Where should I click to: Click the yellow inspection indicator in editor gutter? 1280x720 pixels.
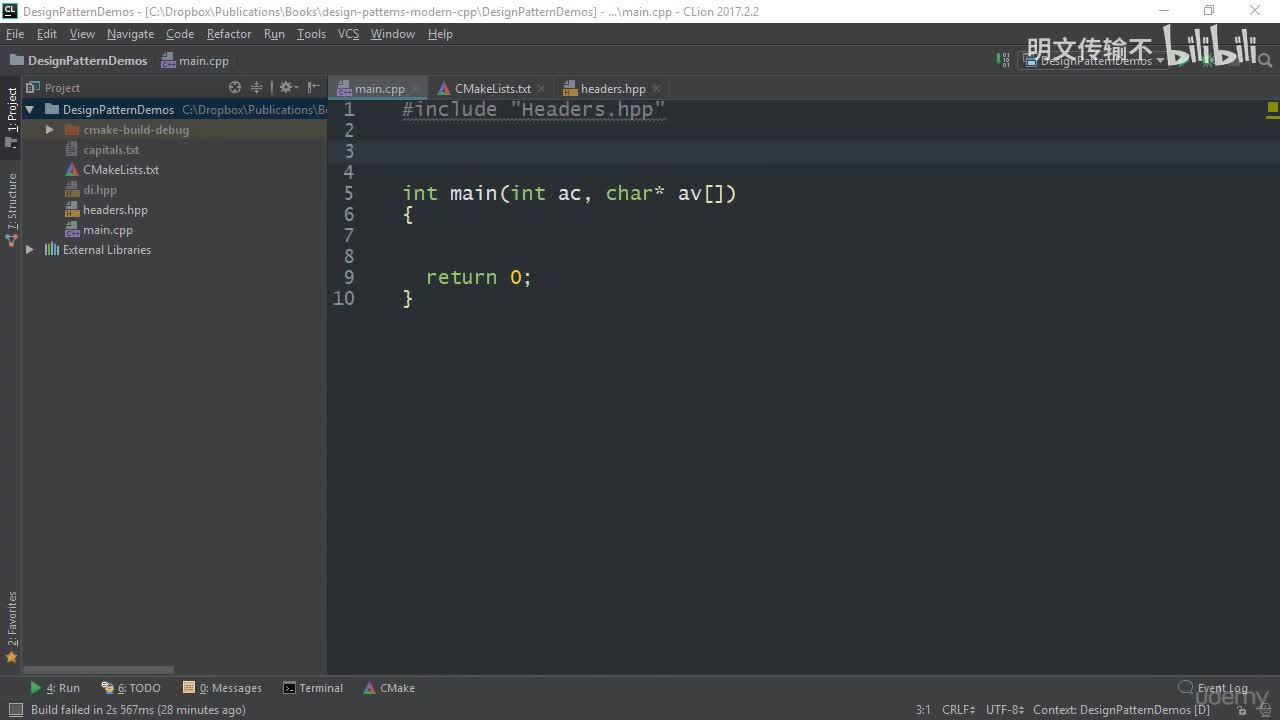pos(1273,108)
